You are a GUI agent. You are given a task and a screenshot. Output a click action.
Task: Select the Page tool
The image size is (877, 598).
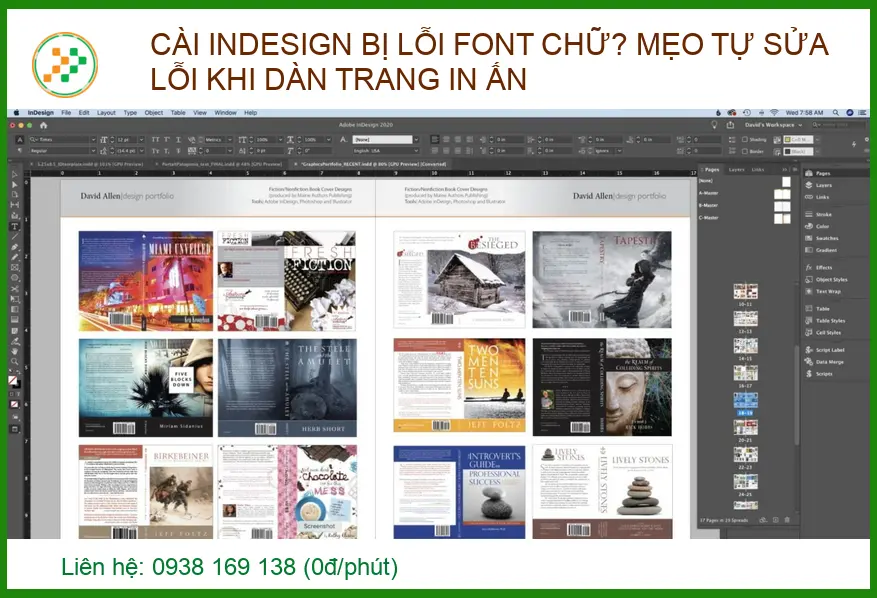[15, 194]
